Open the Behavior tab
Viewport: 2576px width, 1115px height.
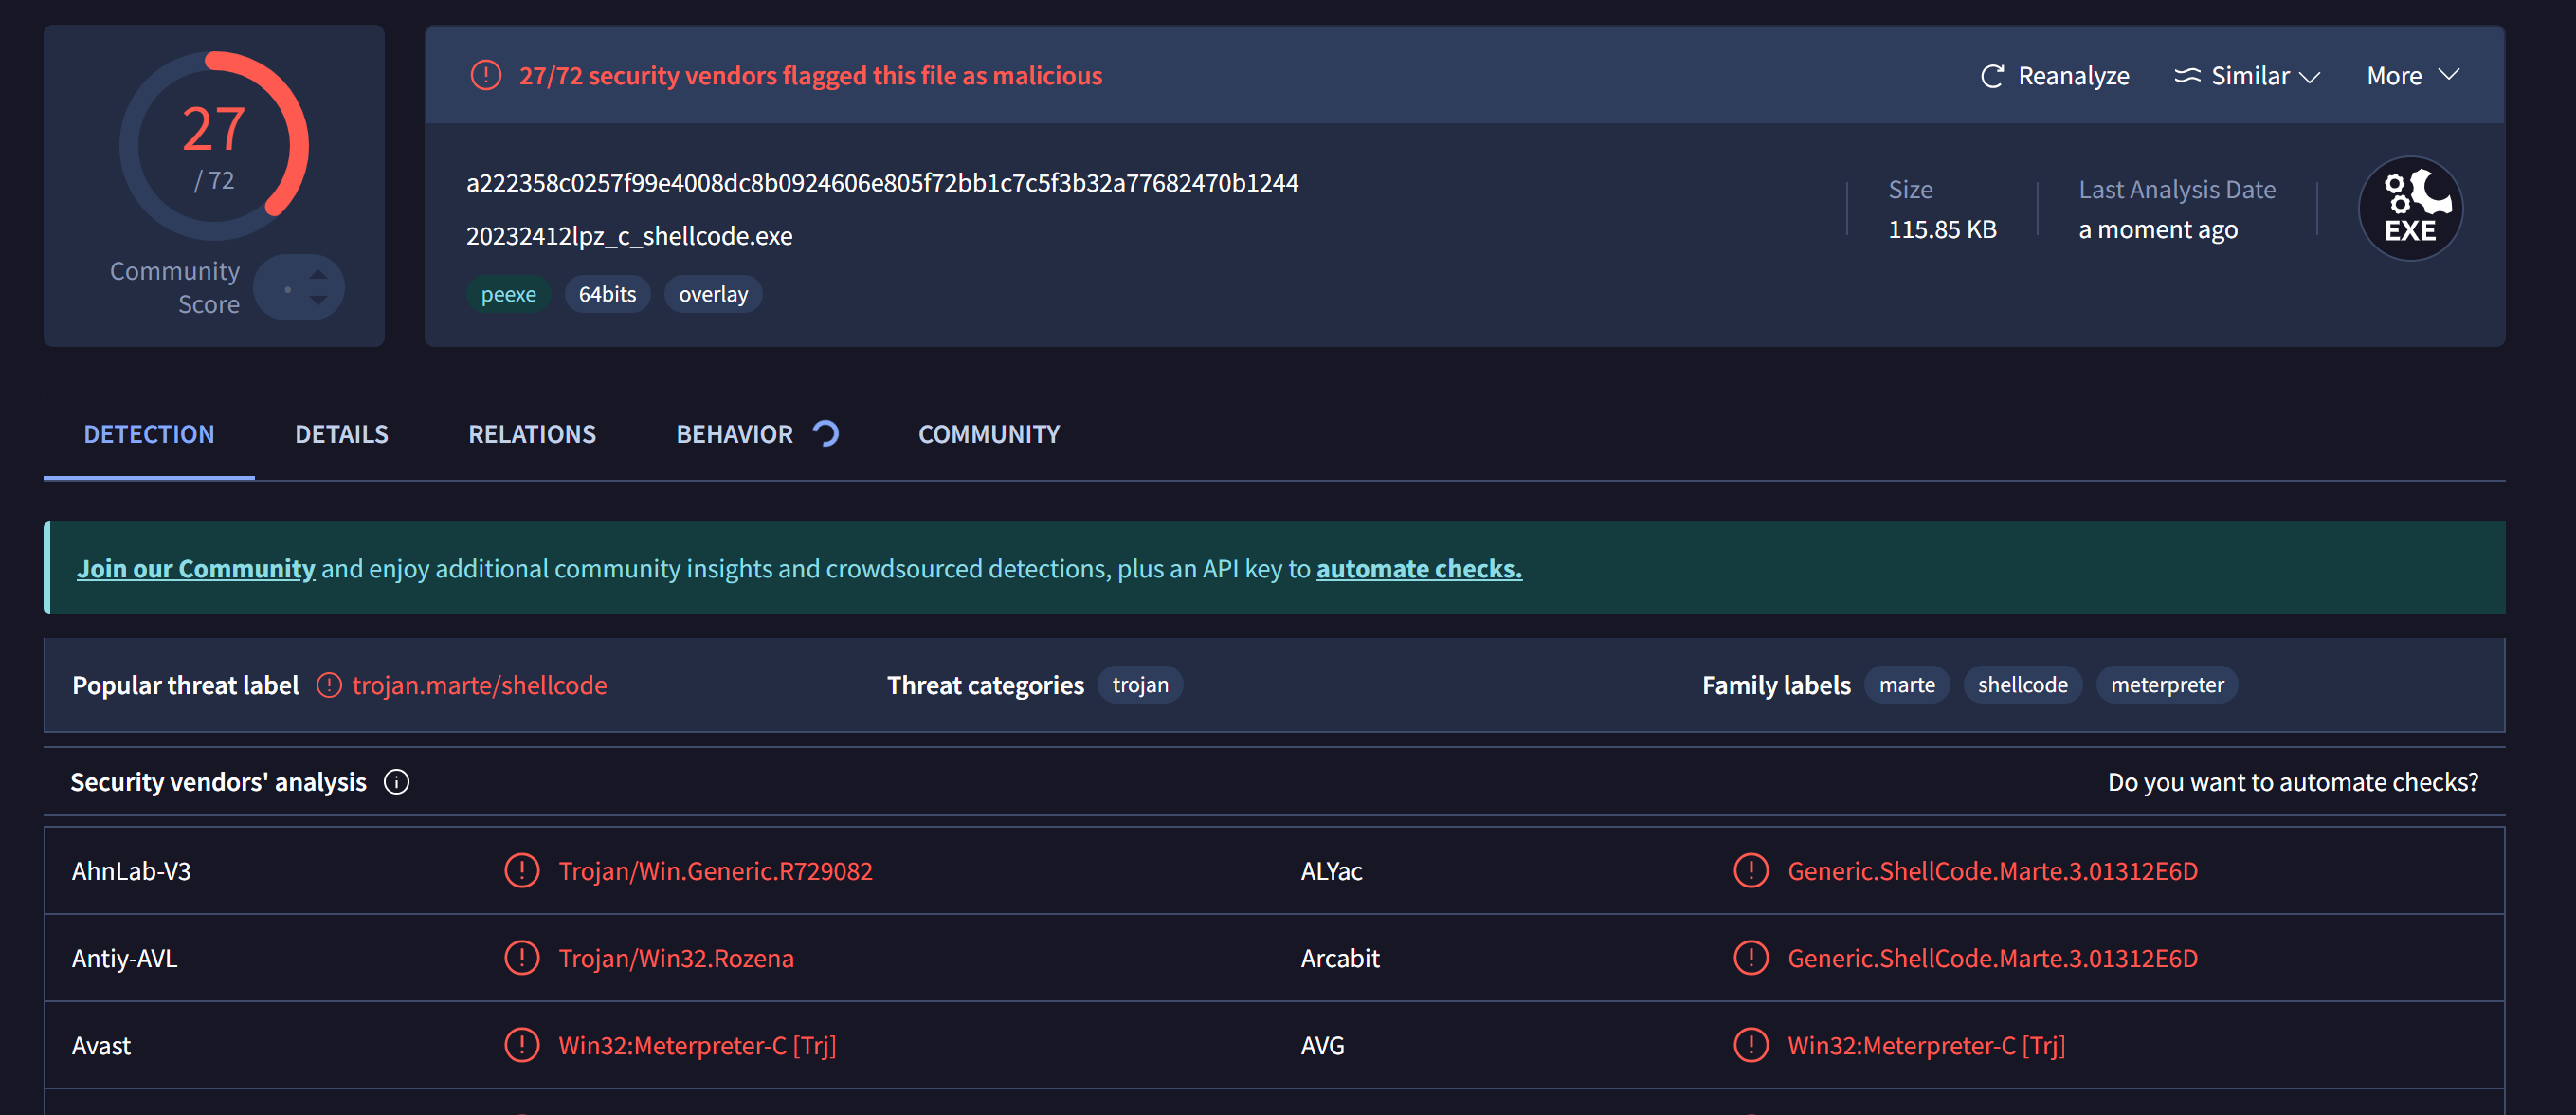734,434
